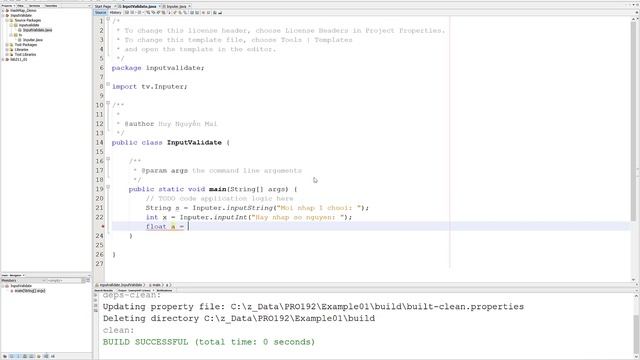Viewport: 640px width, 360px height.
Task: Collapse the Javadoc fold at line 10
Action: pyautogui.click(x=108, y=103)
